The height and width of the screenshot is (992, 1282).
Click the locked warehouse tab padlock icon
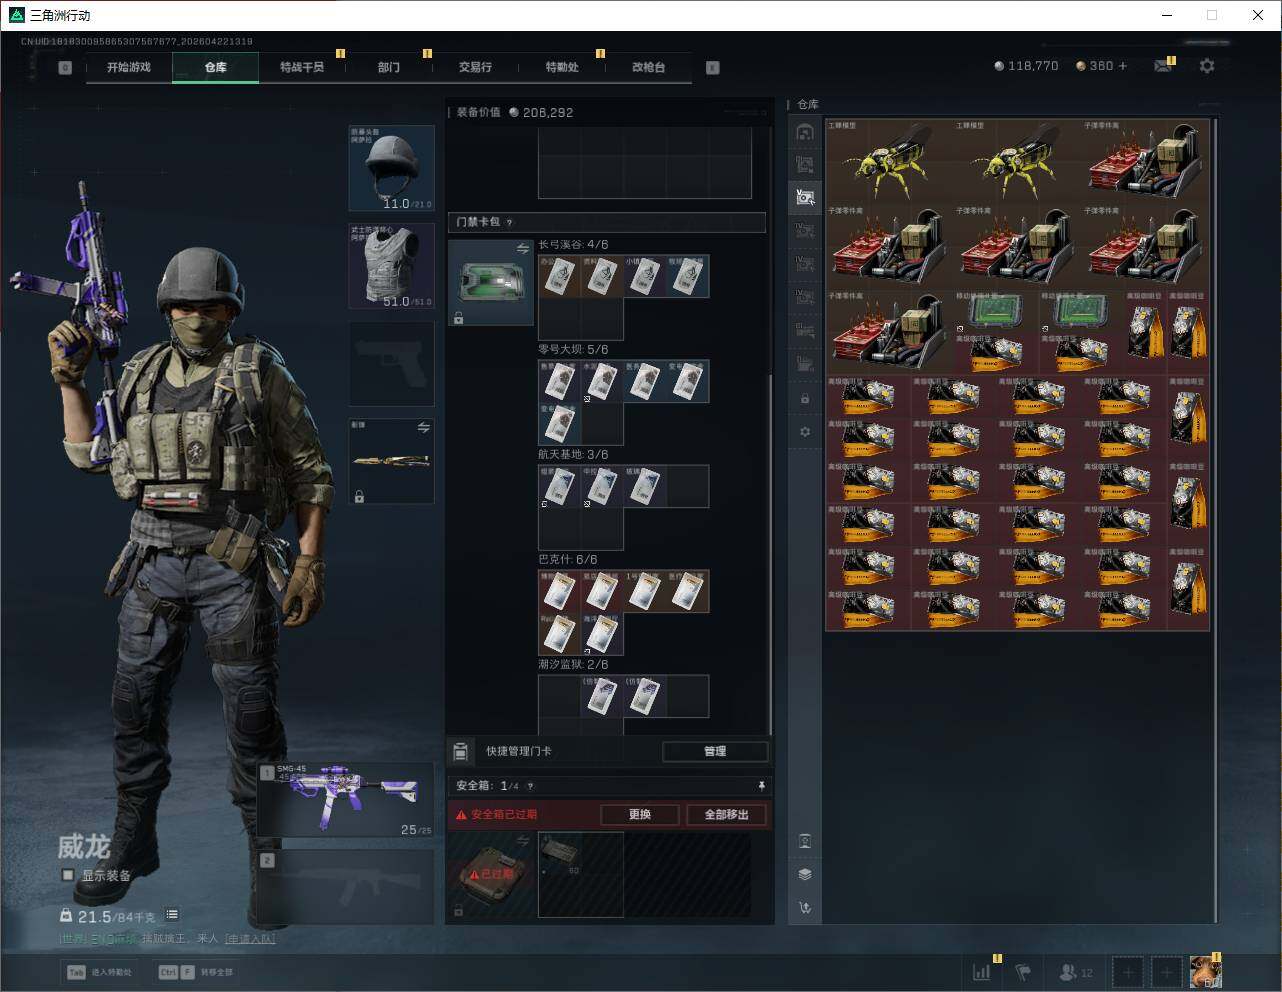coord(805,399)
